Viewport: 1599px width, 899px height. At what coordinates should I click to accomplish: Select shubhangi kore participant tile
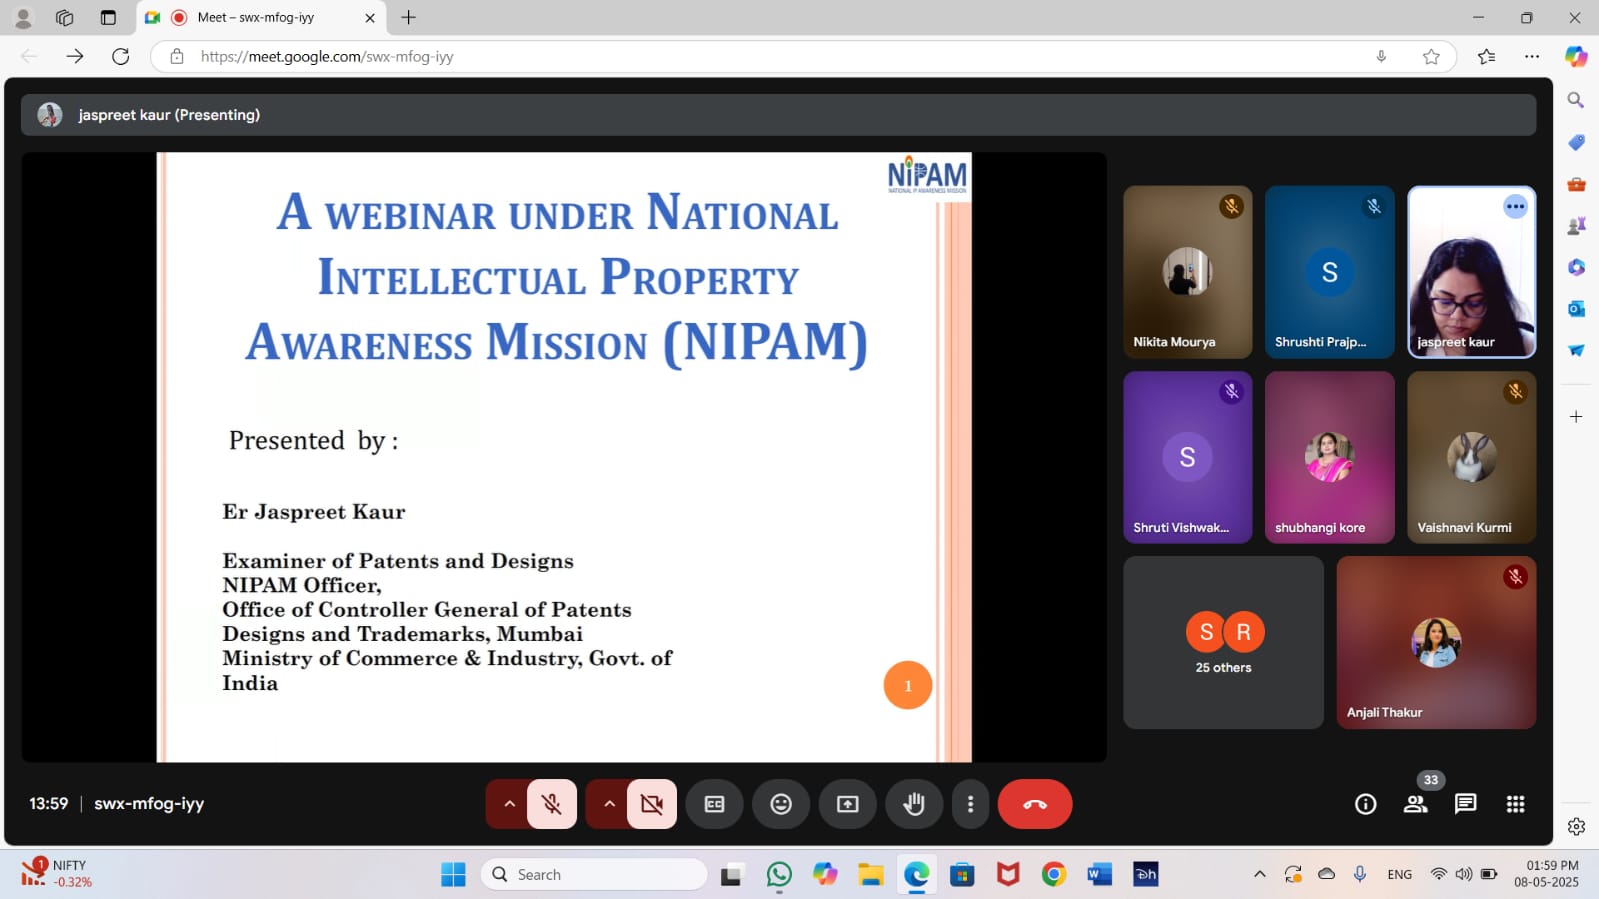click(x=1329, y=457)
